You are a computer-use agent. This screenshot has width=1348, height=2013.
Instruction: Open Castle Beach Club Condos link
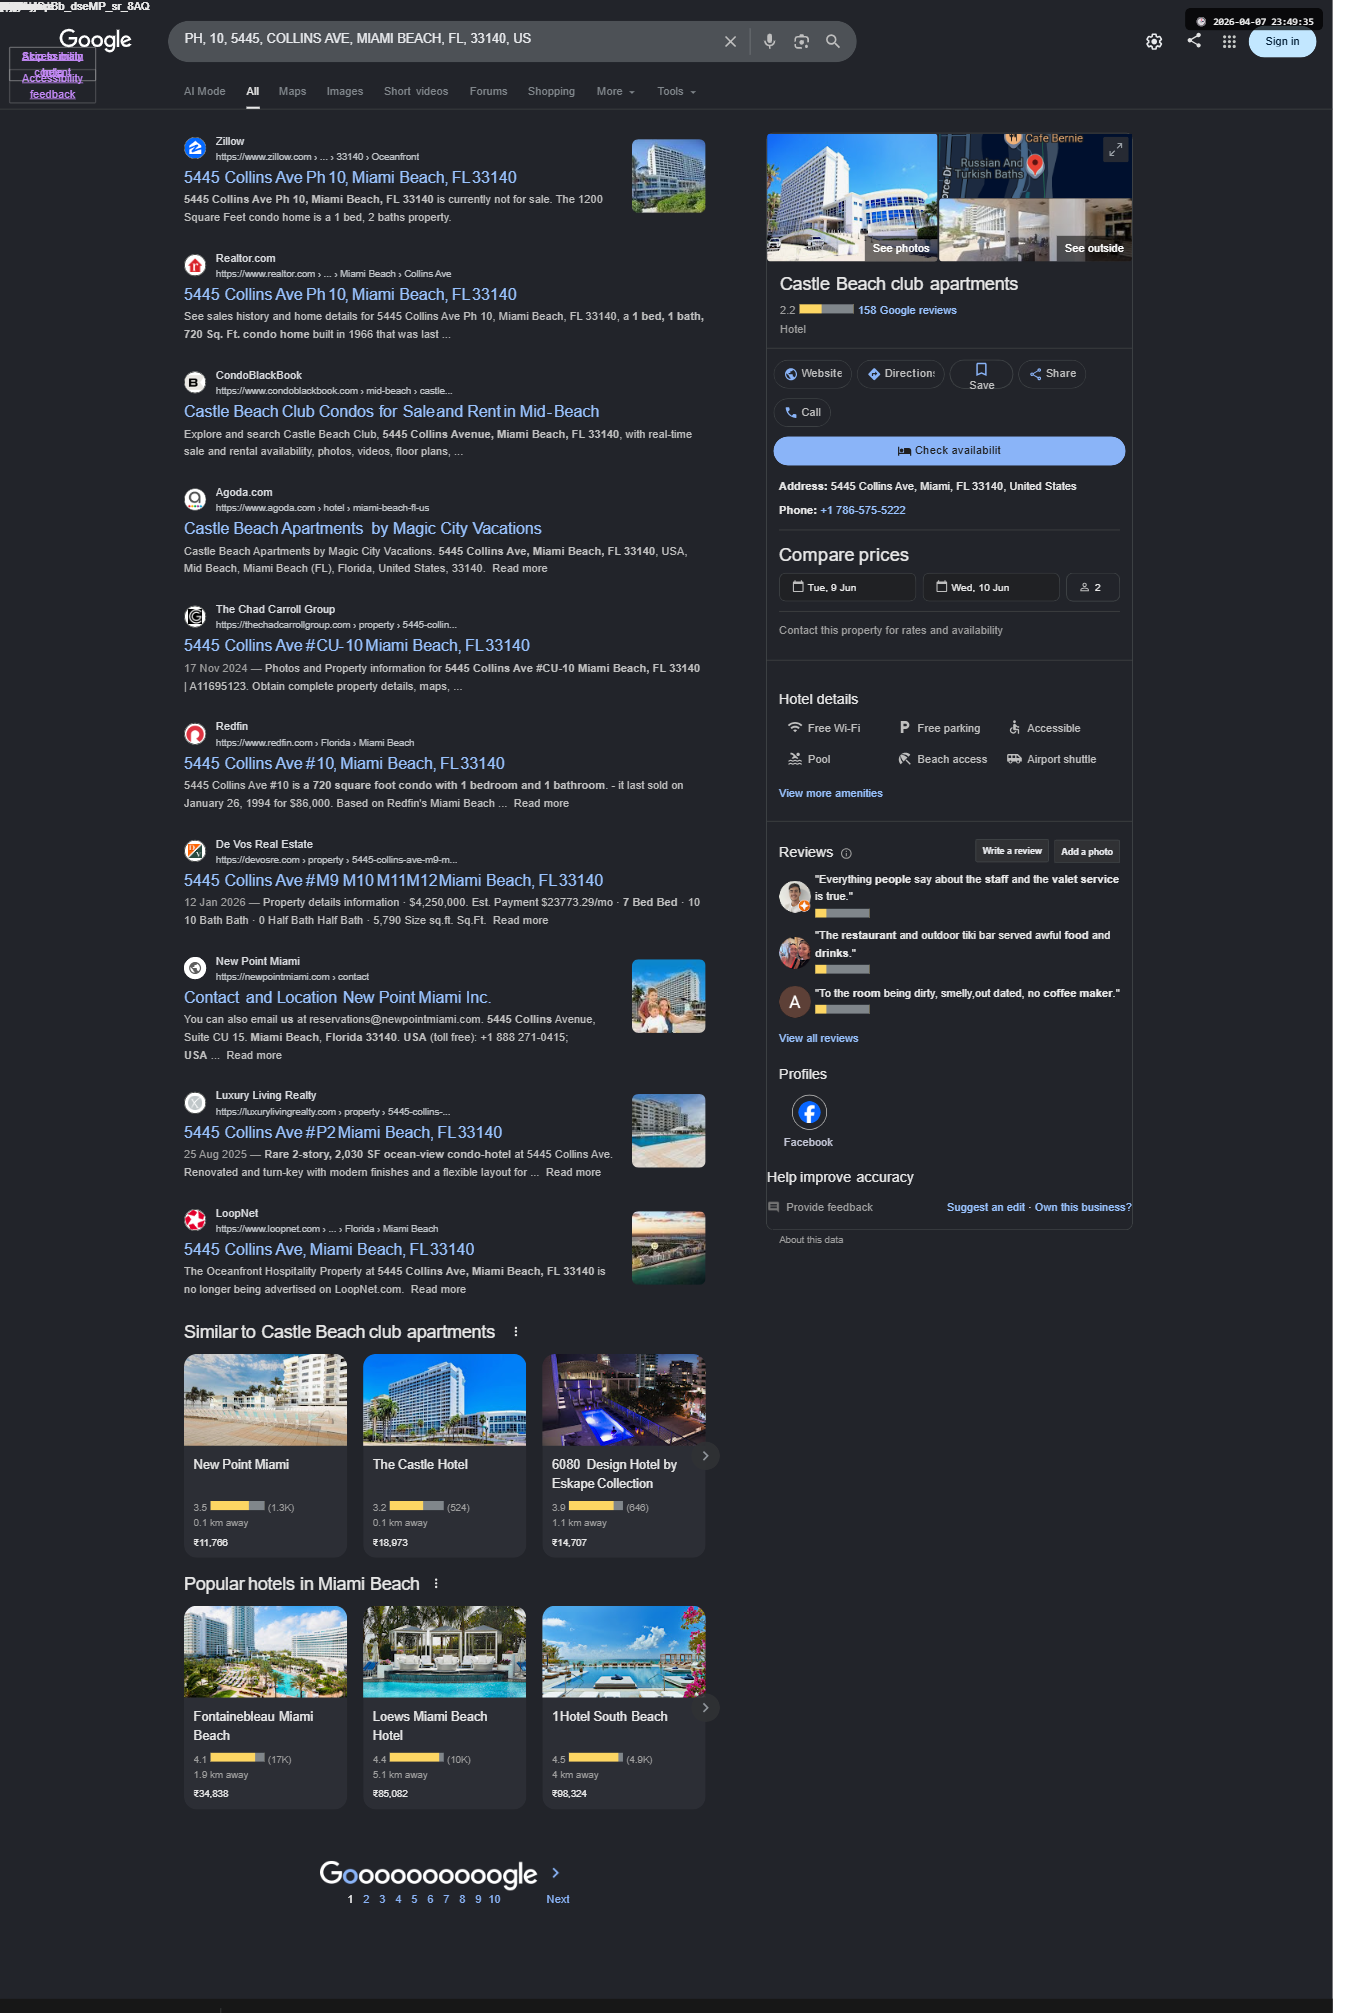click(391, 412)
